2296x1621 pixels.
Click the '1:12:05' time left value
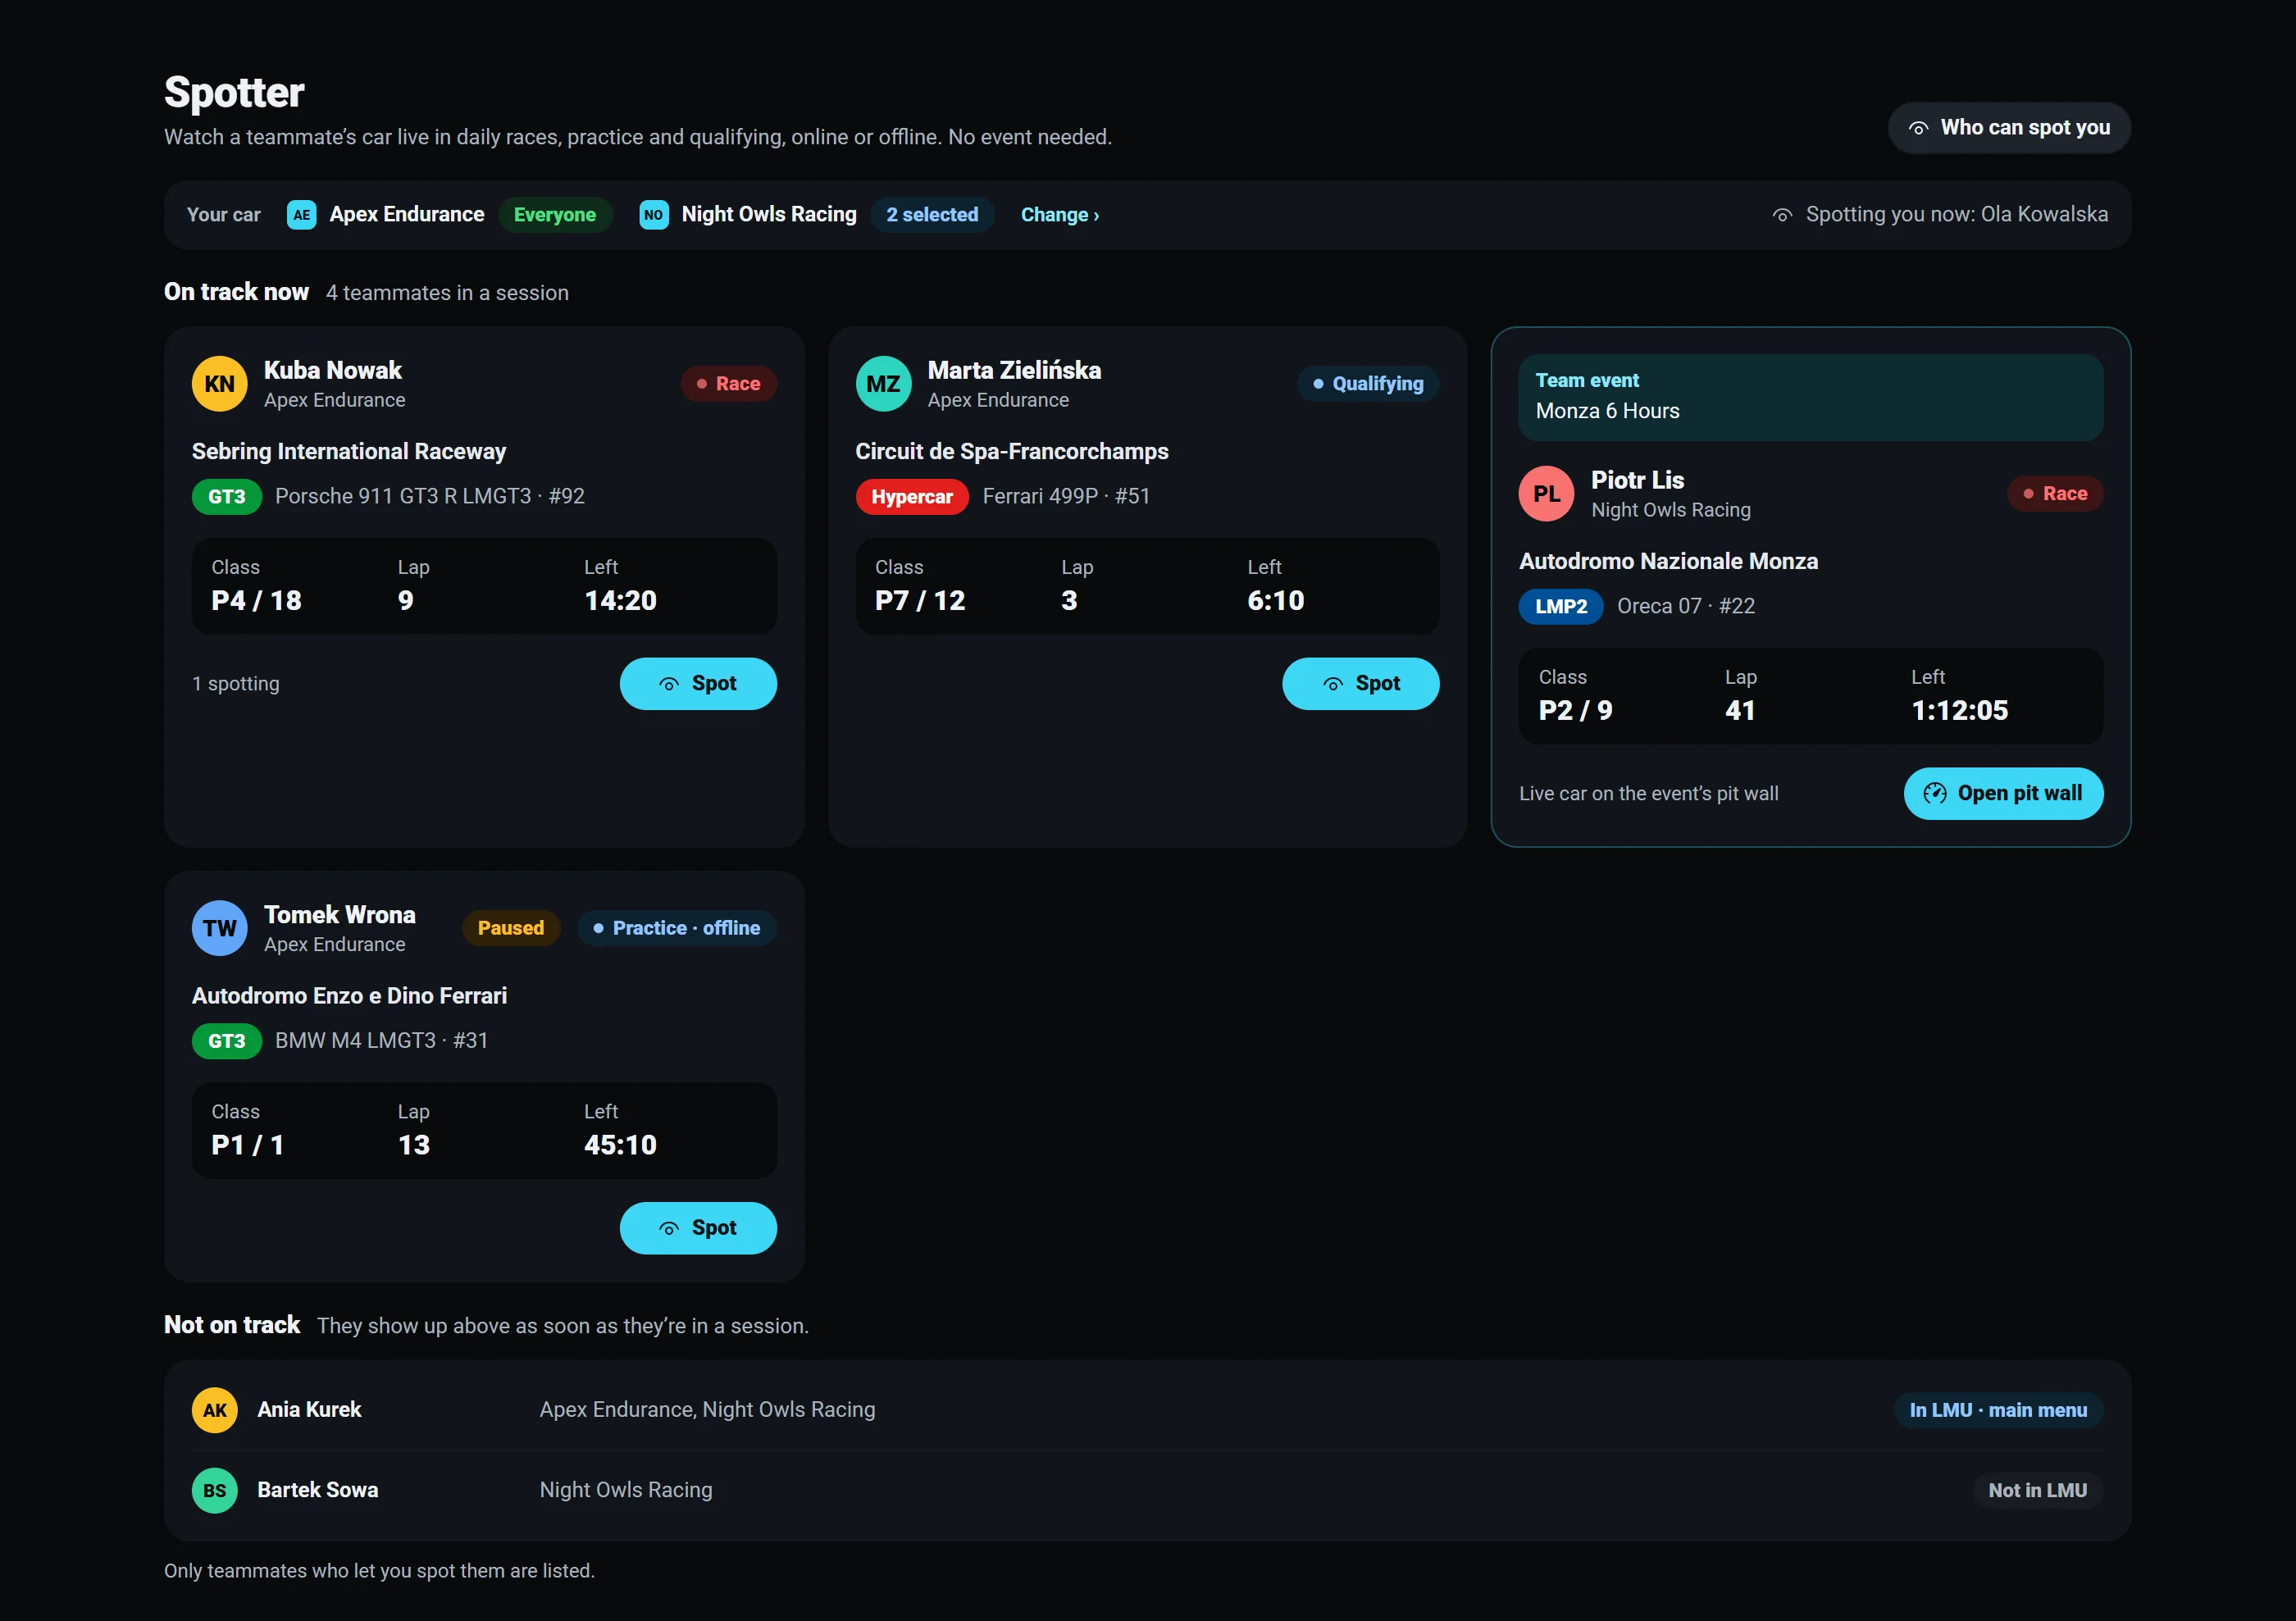point(1960,711)
